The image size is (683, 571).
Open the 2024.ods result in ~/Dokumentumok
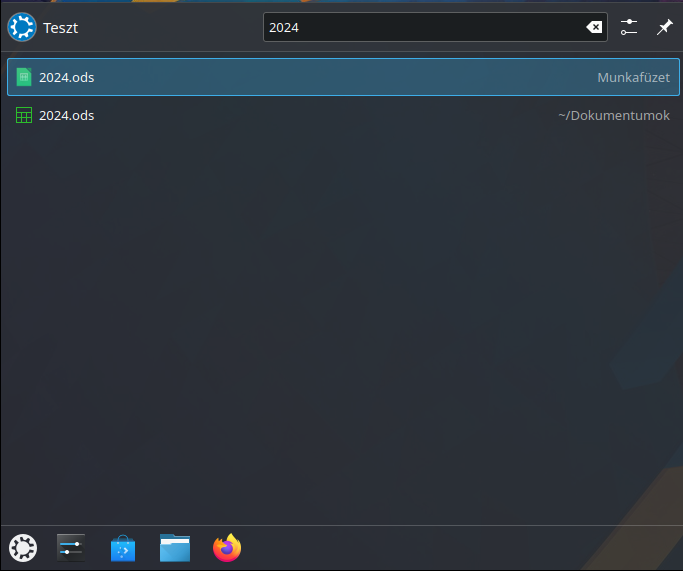coord(343,115)
